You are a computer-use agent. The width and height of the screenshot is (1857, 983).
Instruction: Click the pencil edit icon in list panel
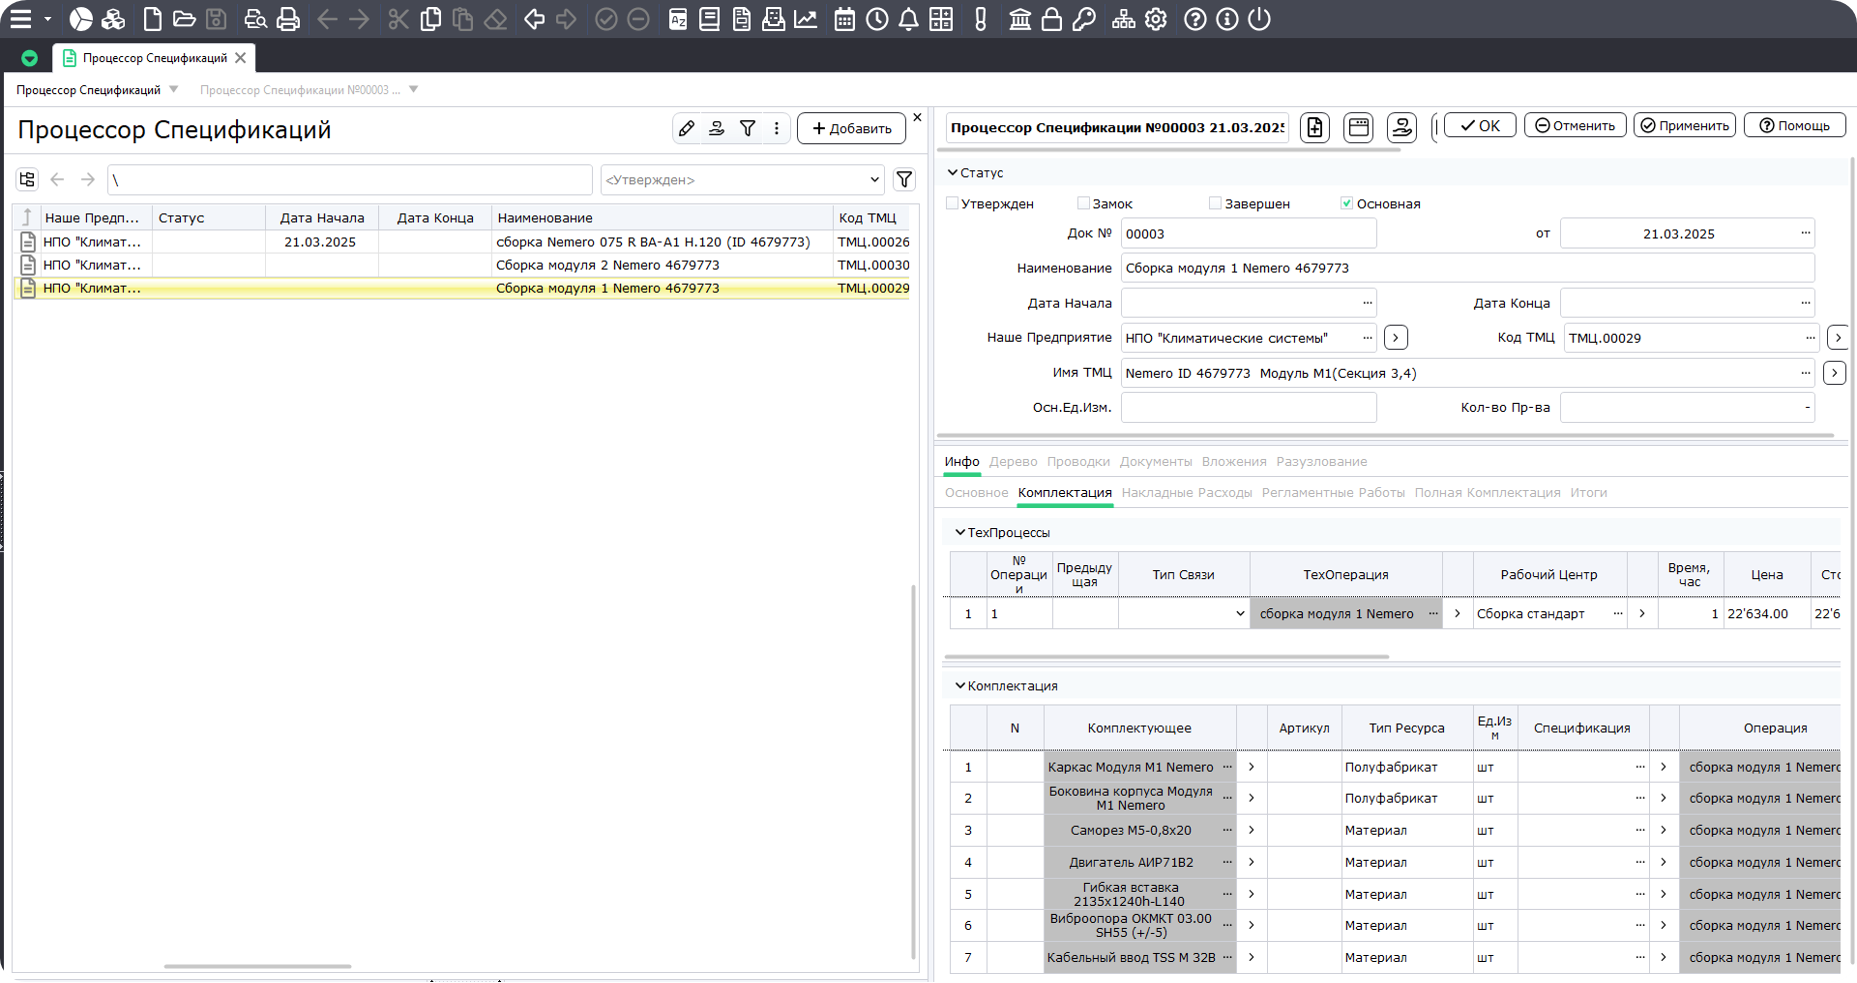(x=686, y=128)
